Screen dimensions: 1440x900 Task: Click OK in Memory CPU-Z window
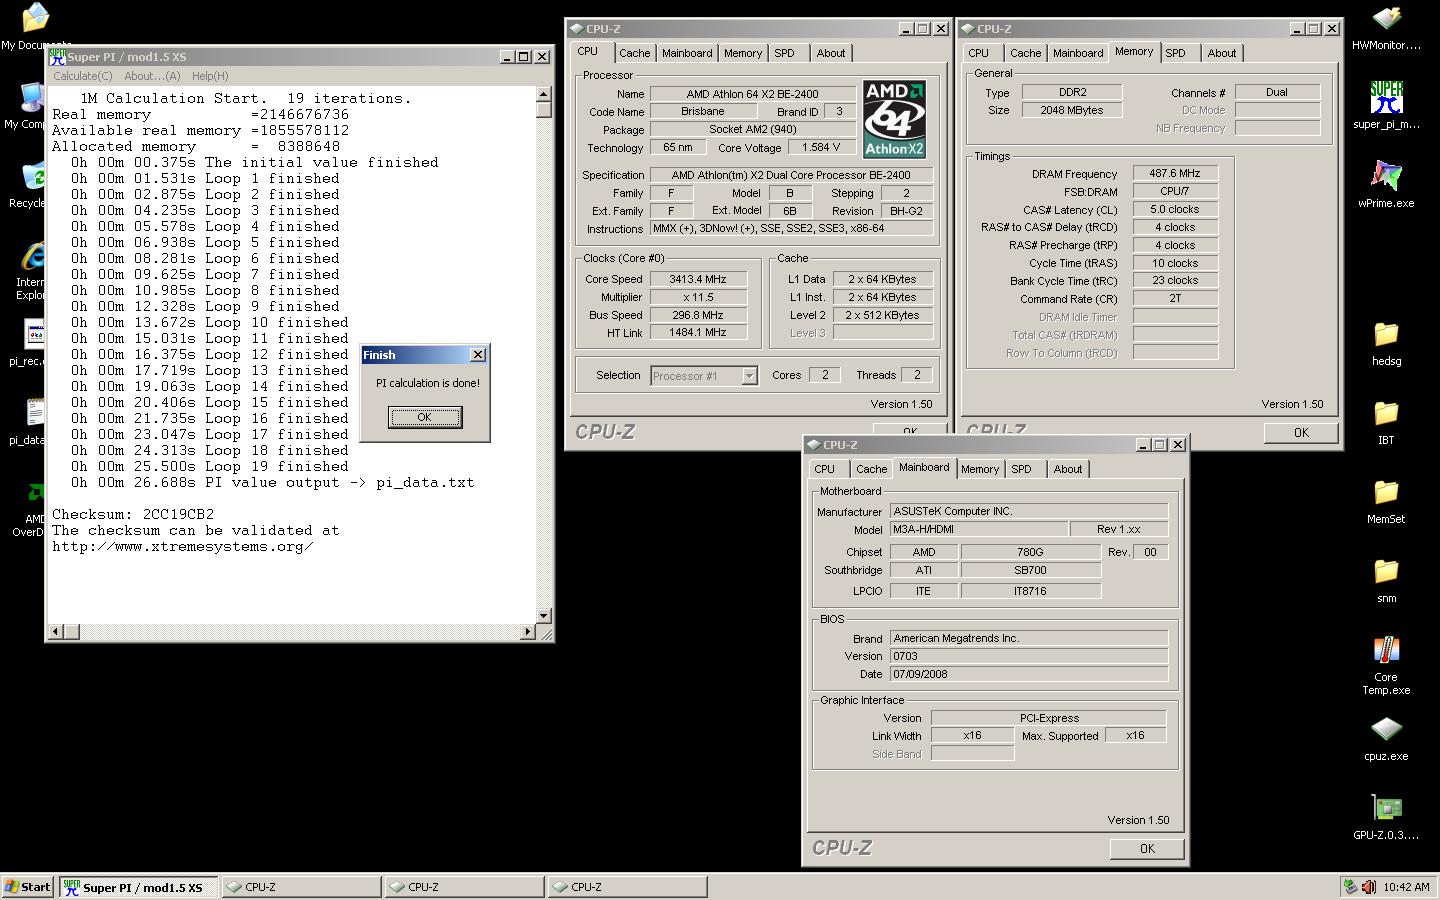pyautogui.click(x=1301, y=432)
